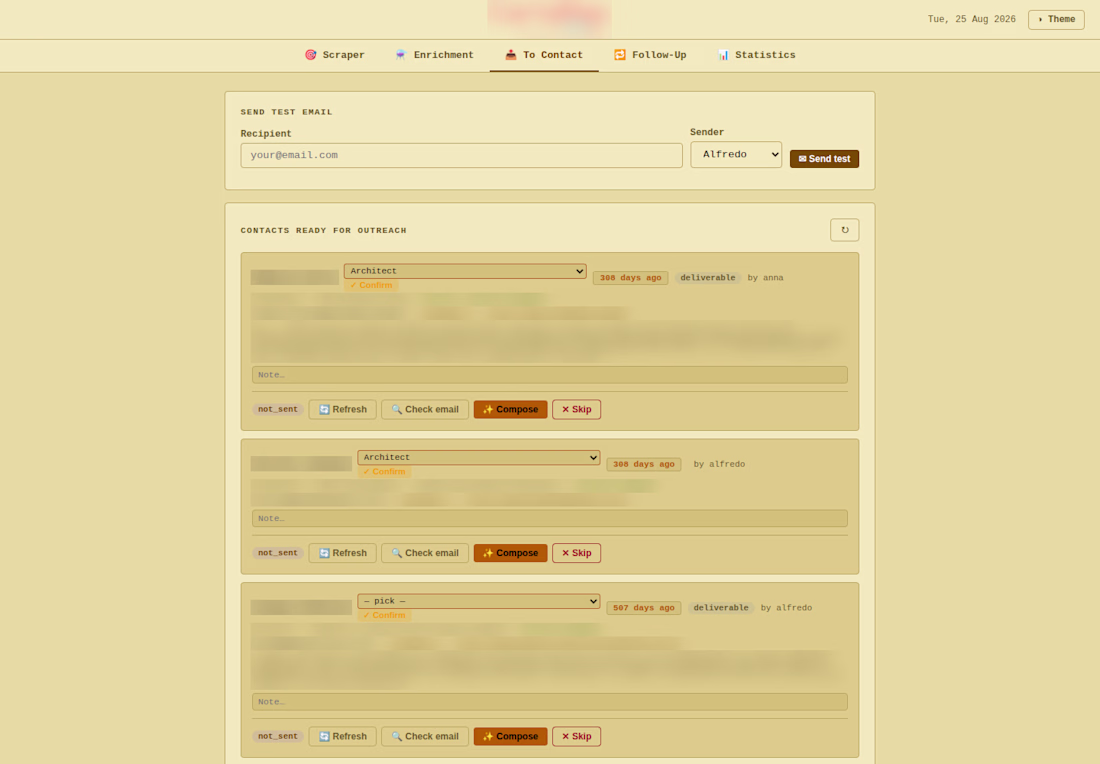This screenshot has width=1100, height=764.
Task: Click Note field in the middle contact card
Action: [549, 518]
